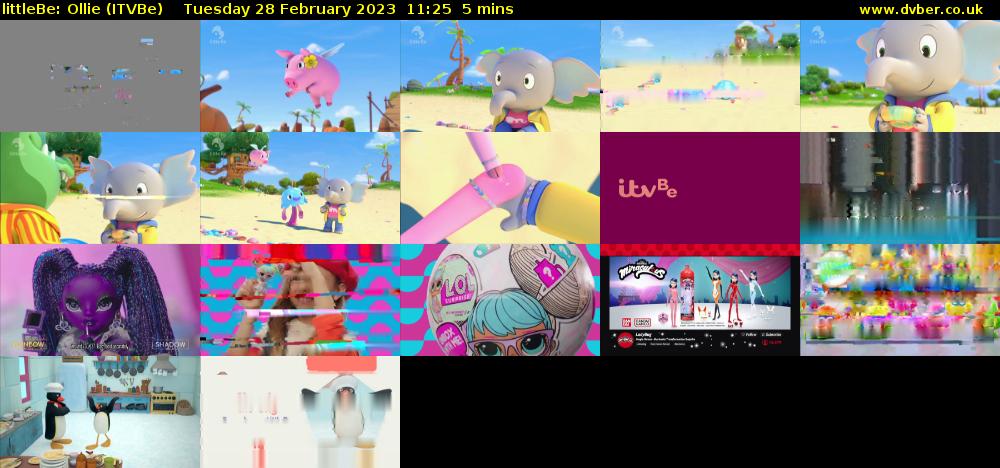
Task: Select the Miraculous Ladybug dolls thumbnail
Action: [700, 300]
